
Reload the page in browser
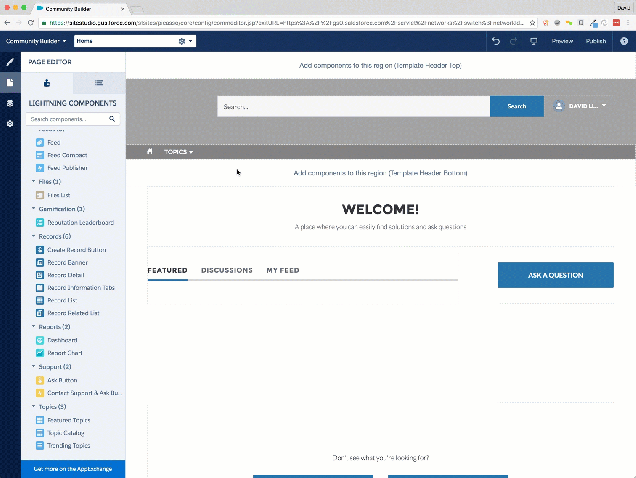[x=31, y=23]
